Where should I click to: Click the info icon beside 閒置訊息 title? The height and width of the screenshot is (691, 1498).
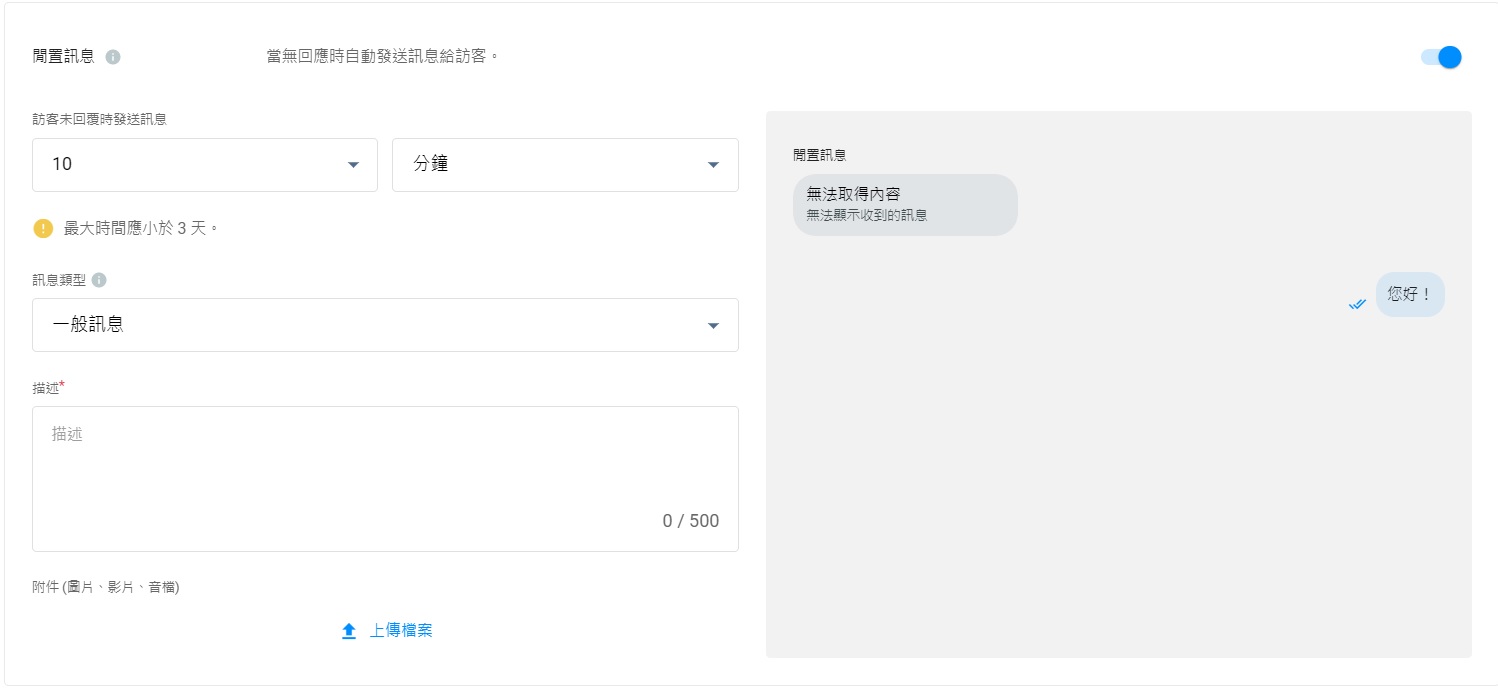point(113,57)
